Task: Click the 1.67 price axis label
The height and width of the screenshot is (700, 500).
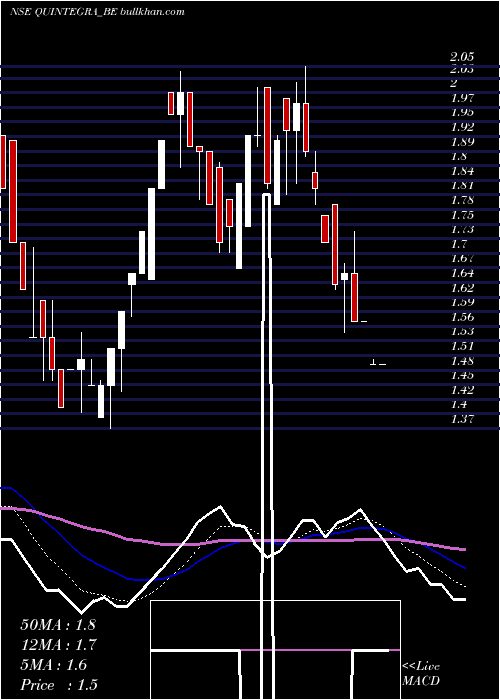Action: click(462, 258)
